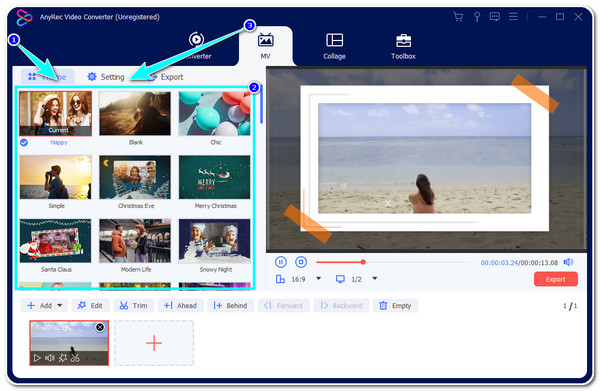Click the playback progress slider
This screenshot has width=600, height=391.
pos(393,262)
